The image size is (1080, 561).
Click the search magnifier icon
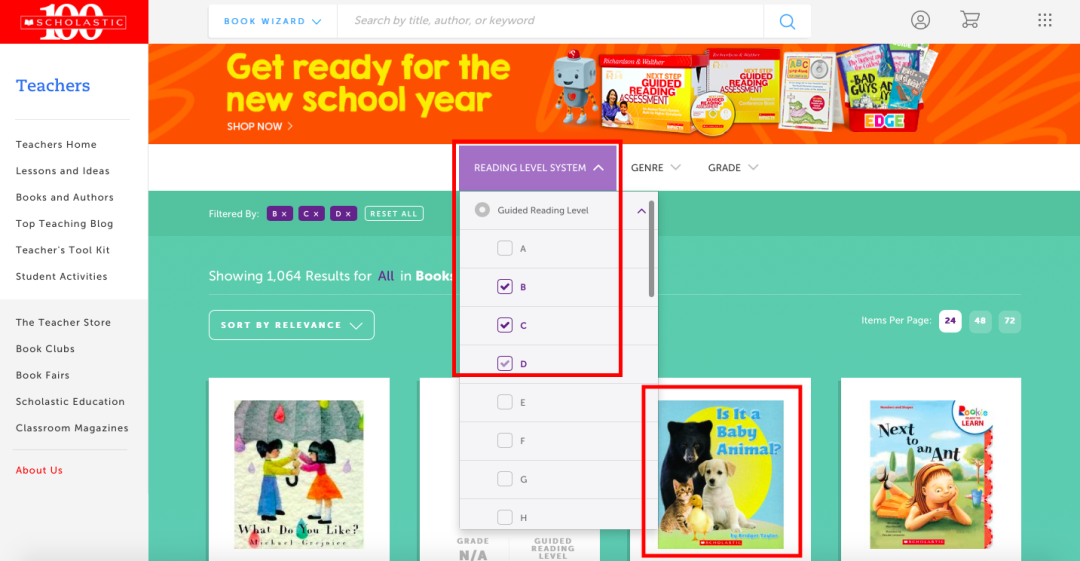[787, 21]
